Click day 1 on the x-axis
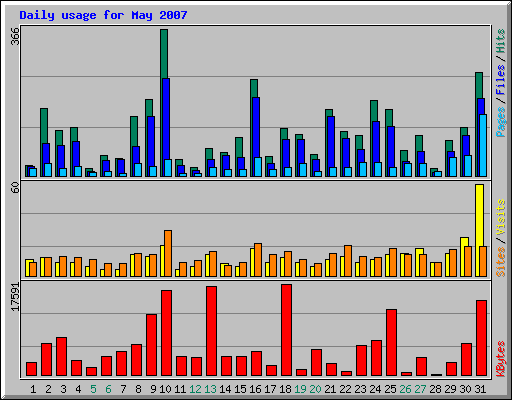Viewport: 512px width, 400px height. [33, 389]
